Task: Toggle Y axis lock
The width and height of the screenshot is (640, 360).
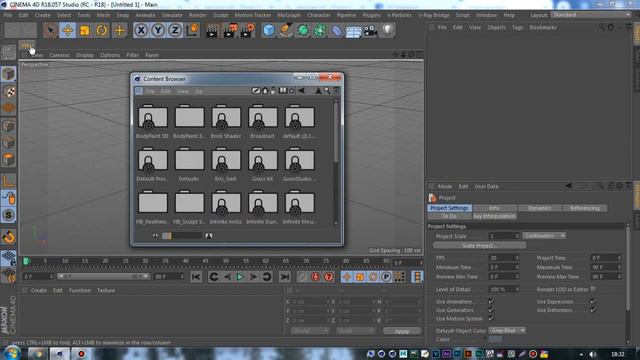Action: pyautogui.click(x=158, y=30)
